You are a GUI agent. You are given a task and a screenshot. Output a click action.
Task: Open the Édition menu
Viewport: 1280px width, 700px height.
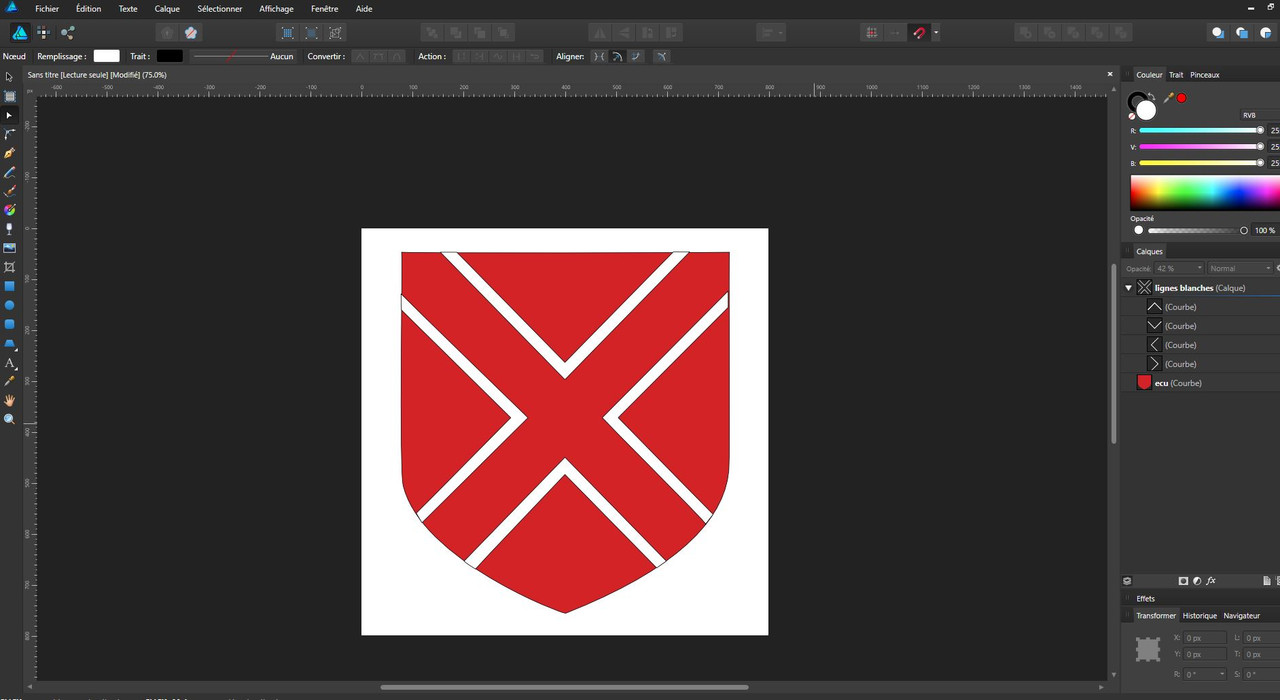[x=88, y=9]
